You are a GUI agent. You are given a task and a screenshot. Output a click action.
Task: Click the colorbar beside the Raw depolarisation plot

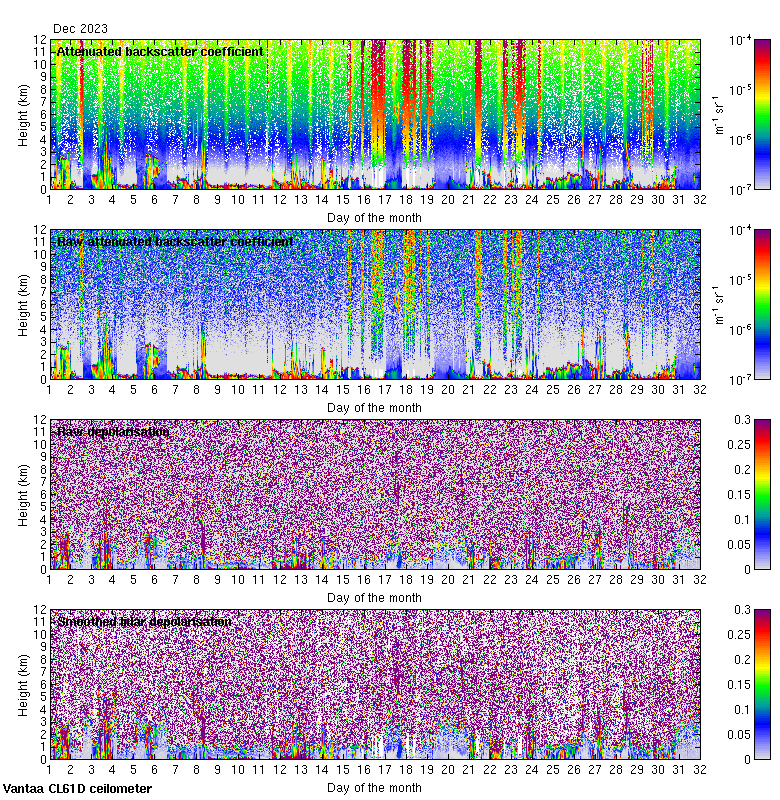(735, 494)
